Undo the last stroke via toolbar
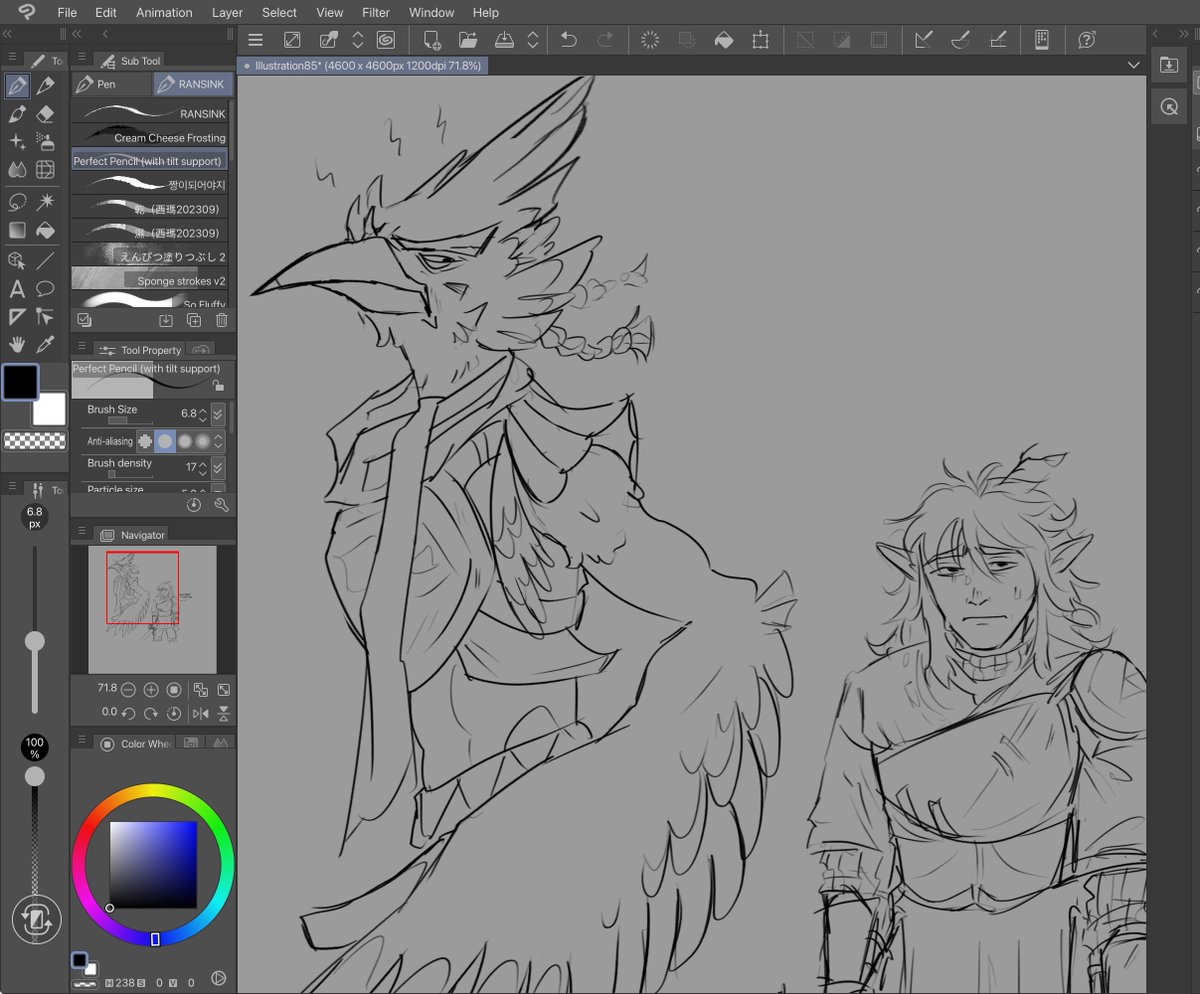1200x994 pixels. pyautogui.click(x=568, y=40)
